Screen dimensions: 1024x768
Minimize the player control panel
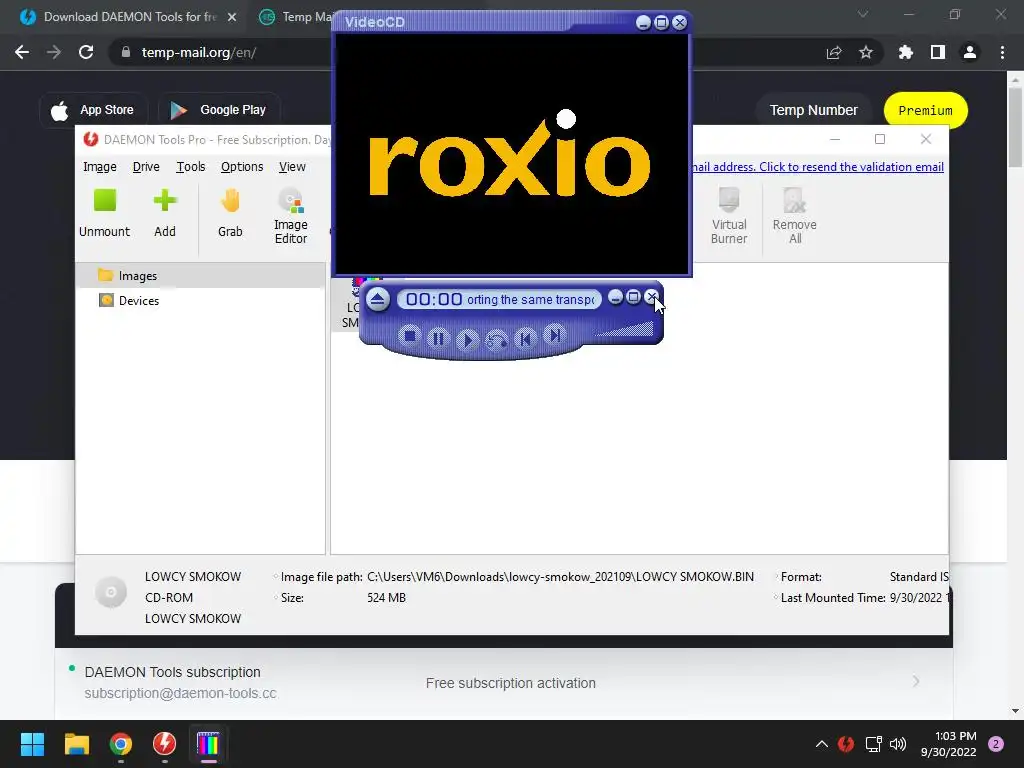[615, 297]
